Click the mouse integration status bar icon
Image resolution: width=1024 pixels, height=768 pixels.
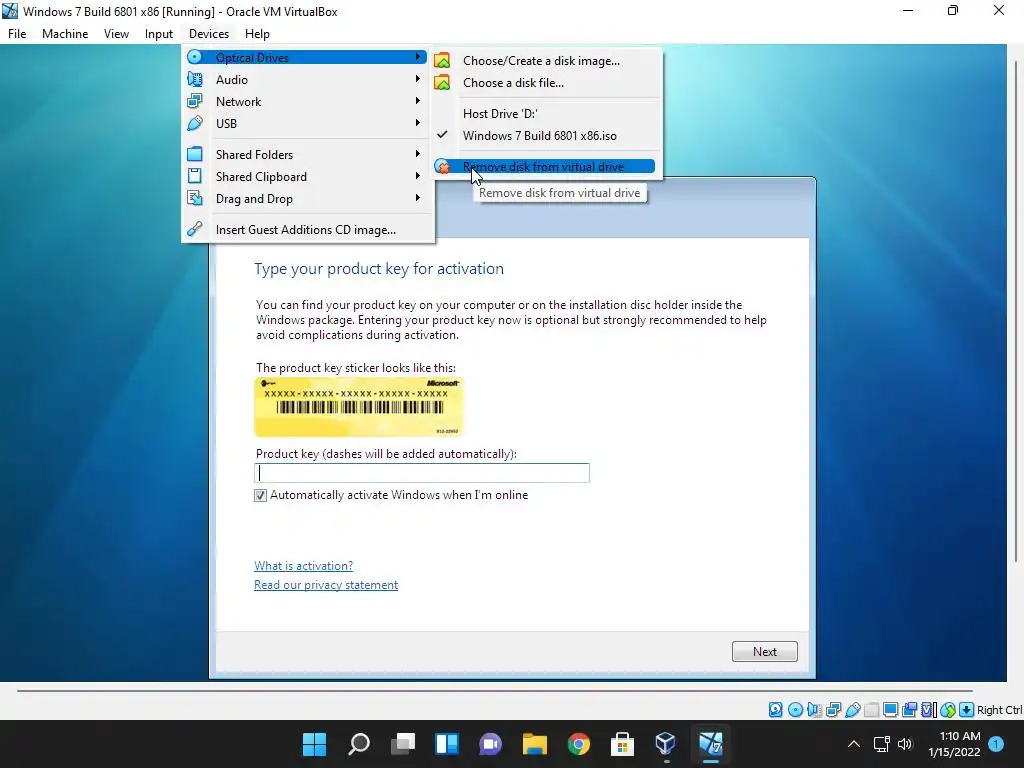948,709
